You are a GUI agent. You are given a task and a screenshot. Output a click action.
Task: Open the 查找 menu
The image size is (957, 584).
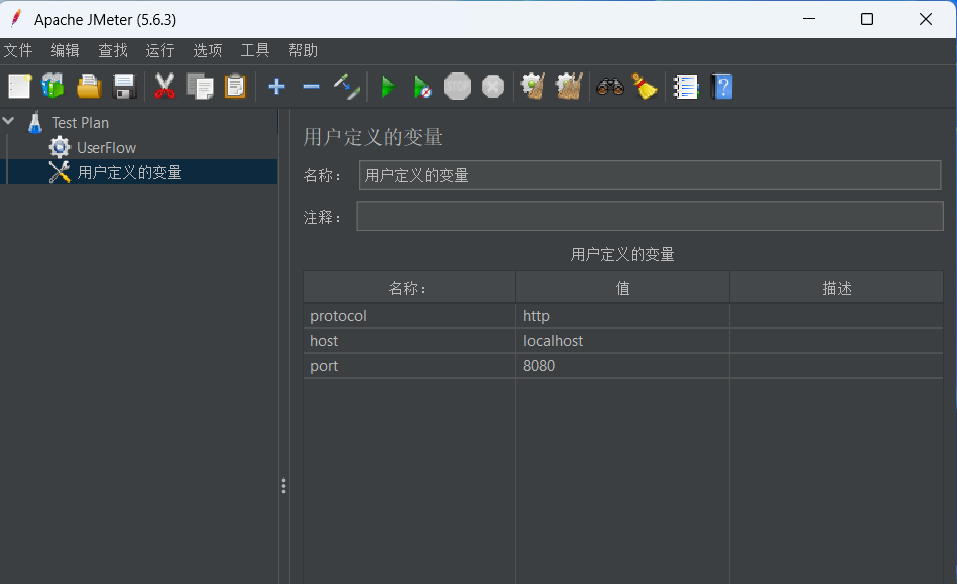point(113,50)
